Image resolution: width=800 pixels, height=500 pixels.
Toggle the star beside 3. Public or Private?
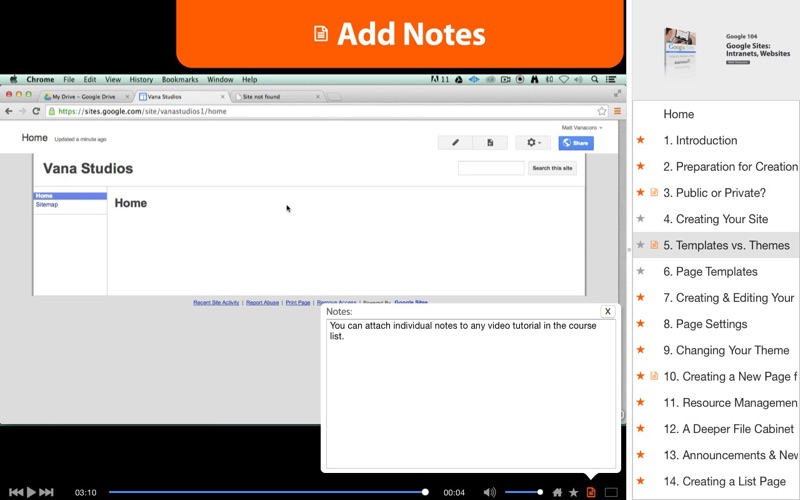[x=641, y=192]
